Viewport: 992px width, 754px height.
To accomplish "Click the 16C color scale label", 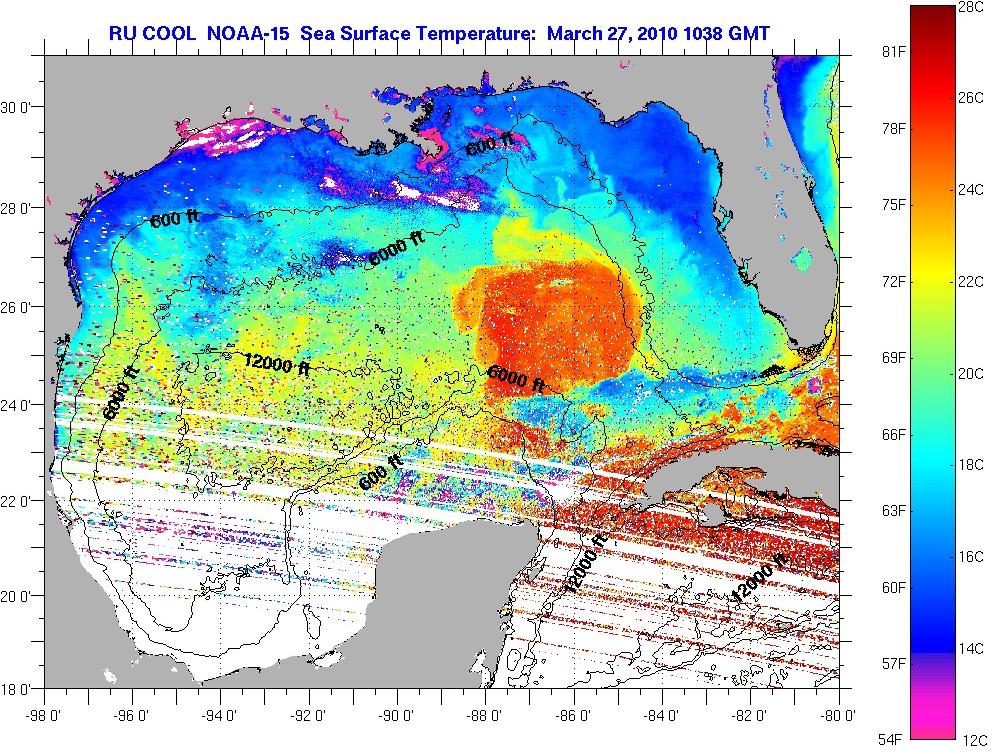I will click(971, 557).
